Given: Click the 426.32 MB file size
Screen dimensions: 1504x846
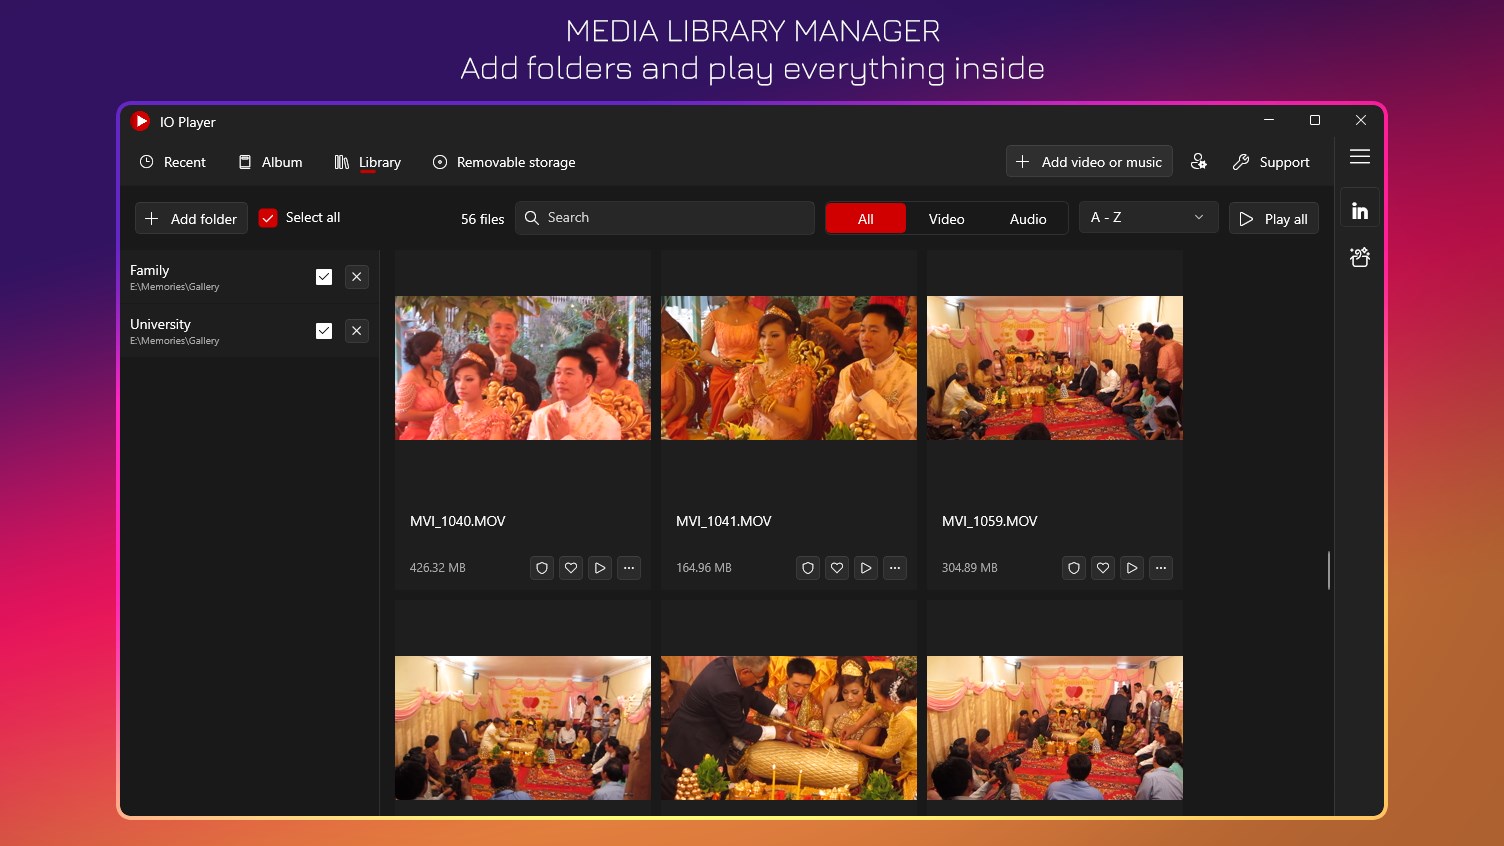Looking at the screenshot, I should pos(438,568).
